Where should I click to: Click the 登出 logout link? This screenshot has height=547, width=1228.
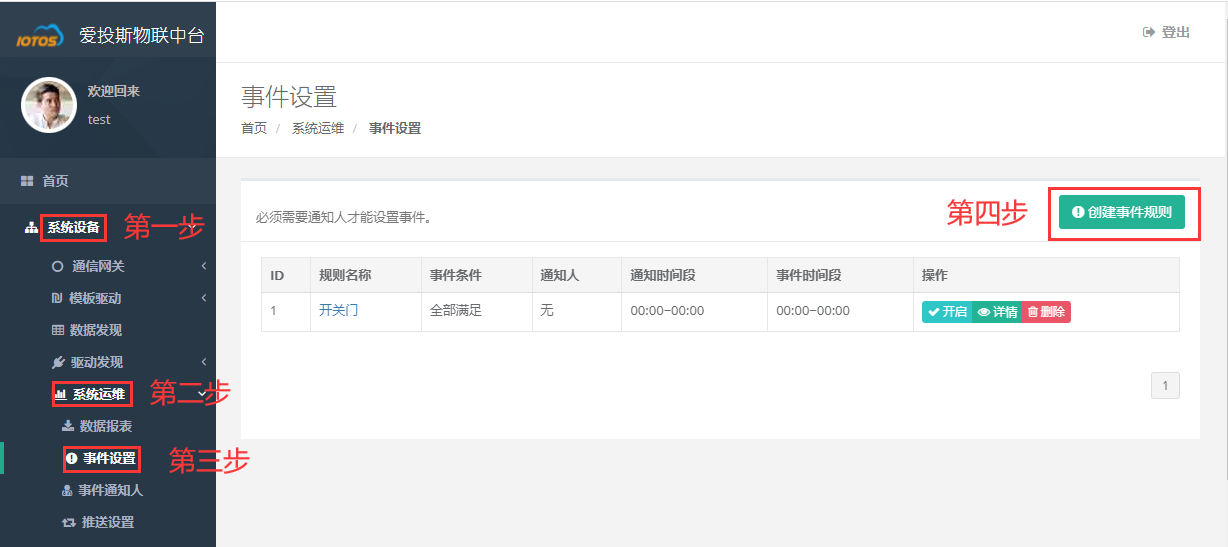(1175, 32)
